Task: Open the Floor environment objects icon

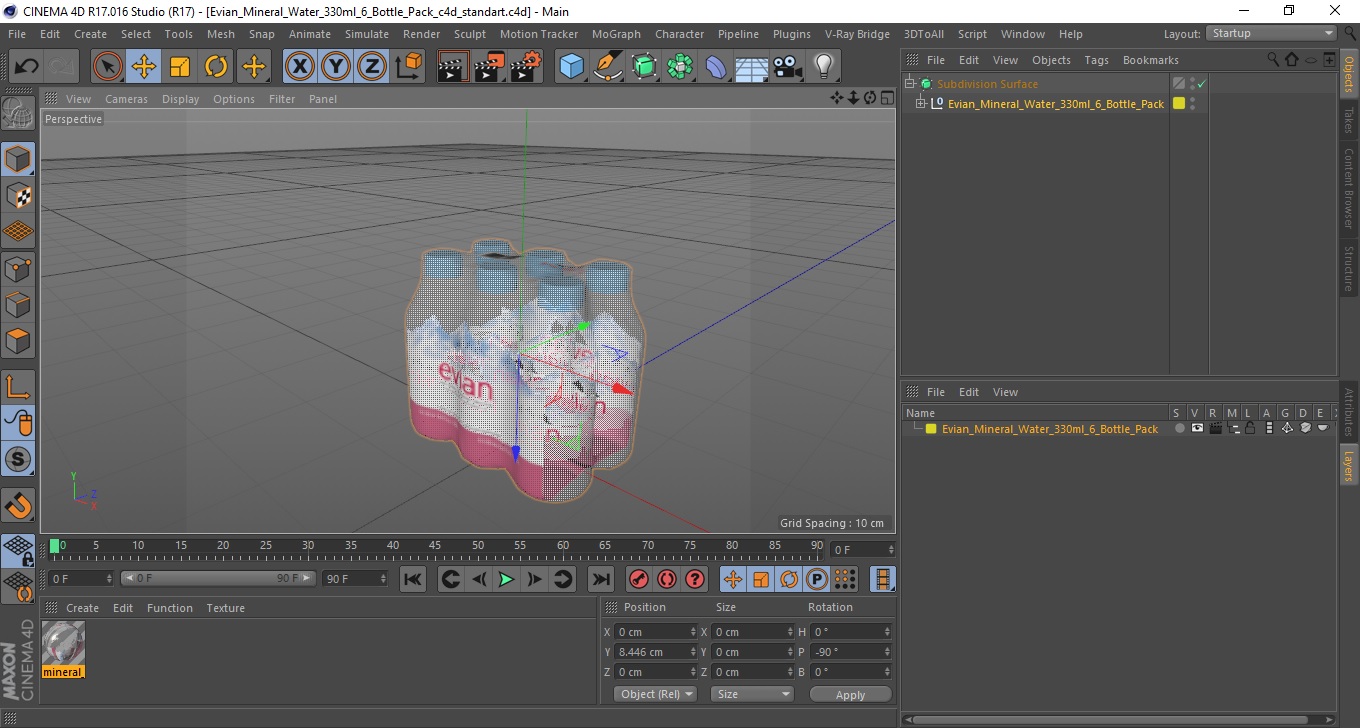Action: (x=752, y=67)
